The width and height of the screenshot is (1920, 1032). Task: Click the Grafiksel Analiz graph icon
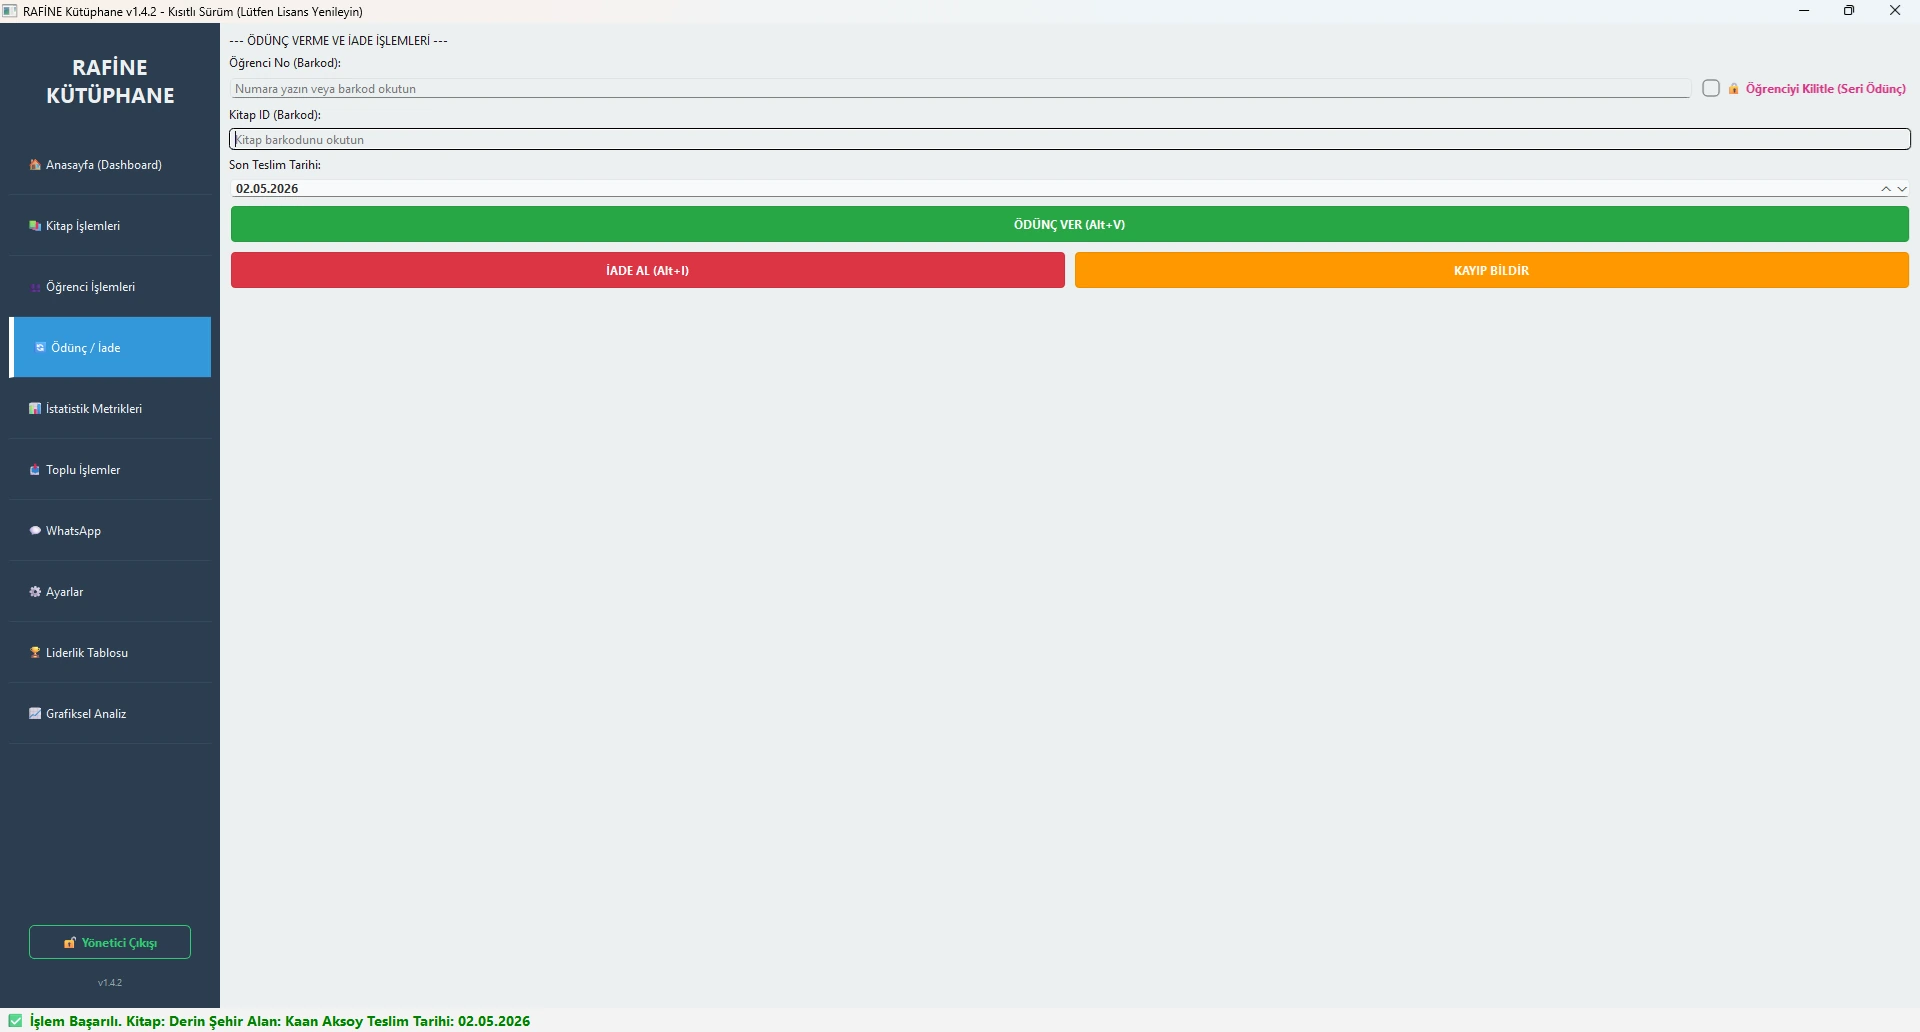[x=35, y=714]
